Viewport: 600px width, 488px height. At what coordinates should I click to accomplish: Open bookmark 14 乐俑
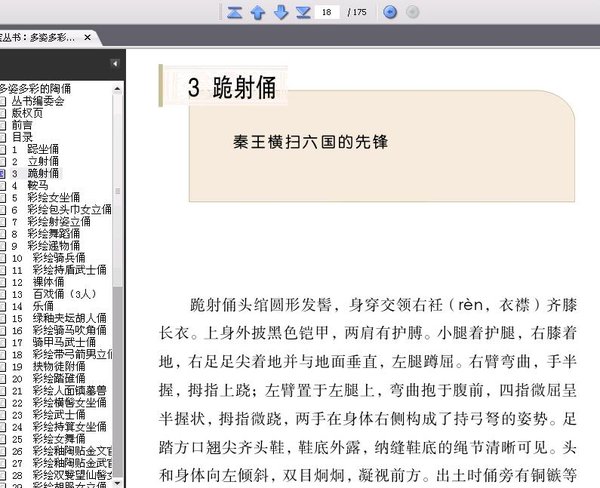(33, 306)
